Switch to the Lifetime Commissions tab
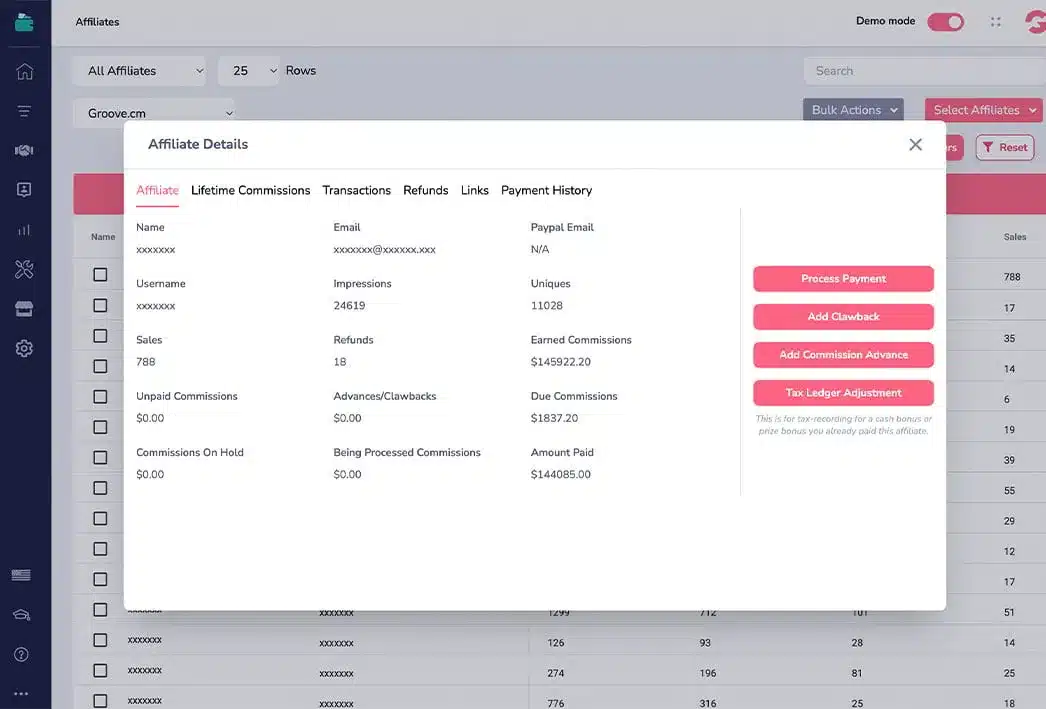This screenshot has width=1046, height=709. click(250, 190)
